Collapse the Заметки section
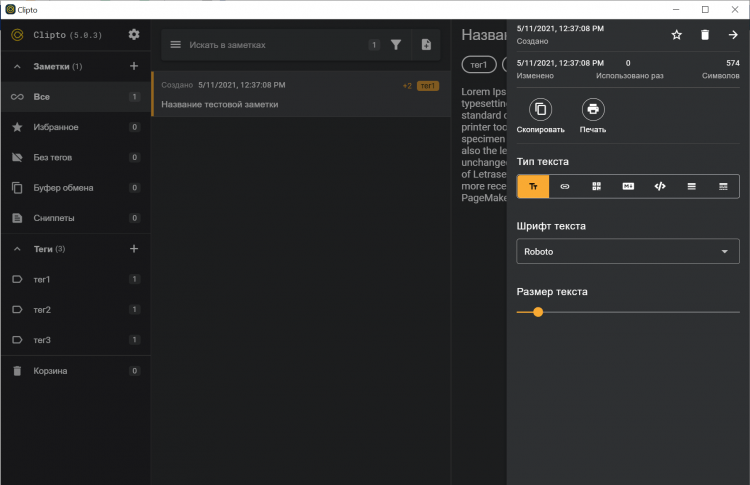 17,67
